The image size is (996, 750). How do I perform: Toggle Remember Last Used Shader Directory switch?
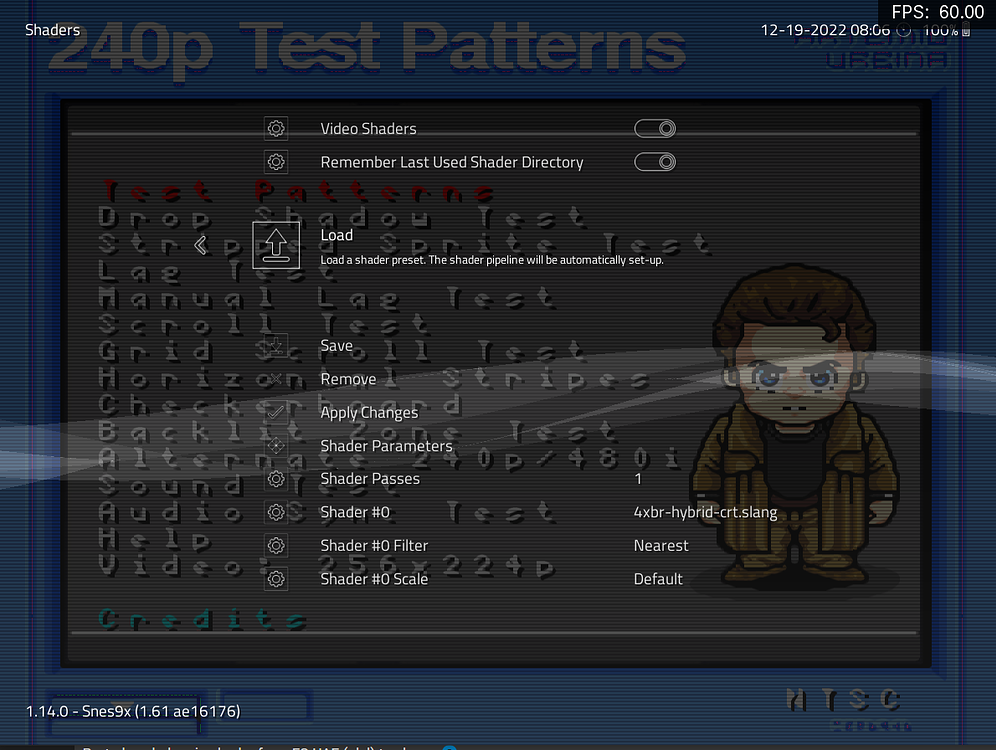(655, 161)
